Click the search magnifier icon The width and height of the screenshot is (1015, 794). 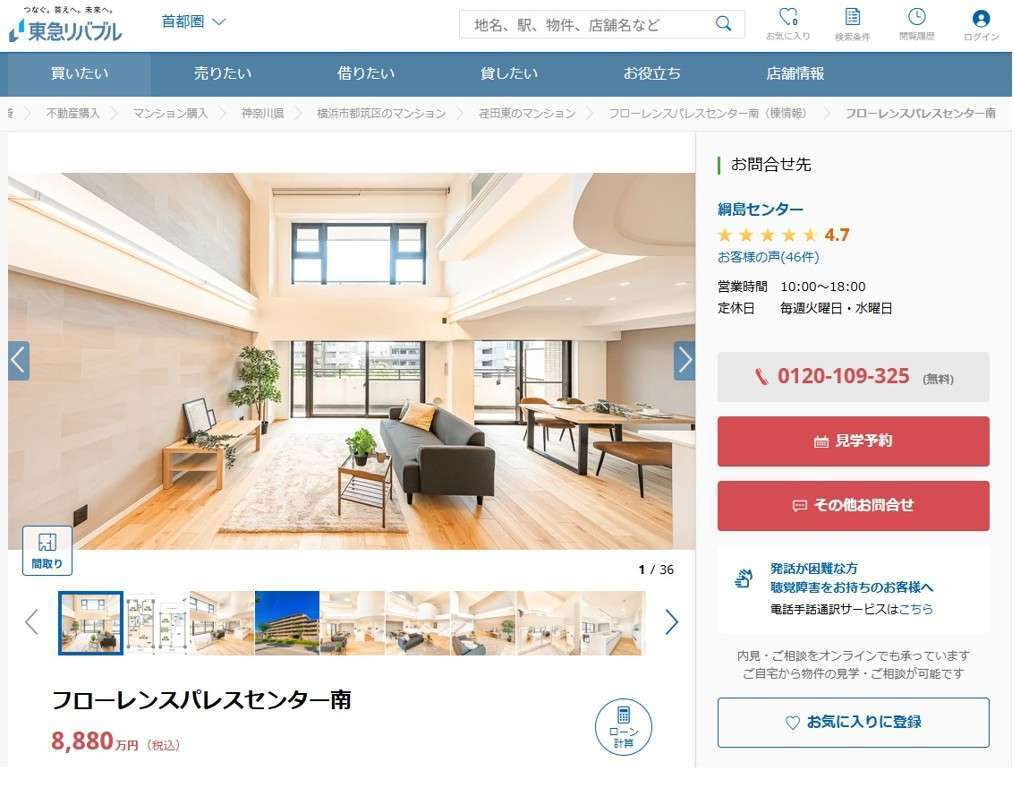tap(723, 24)
